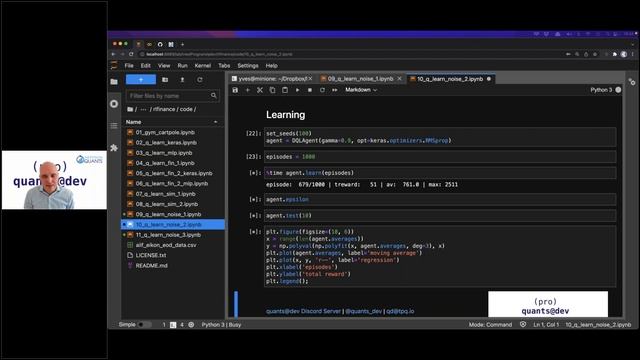Open the Table of Contents sidebar icon
Viewport: 640px width, 360px height.
[x=114, y=126]
